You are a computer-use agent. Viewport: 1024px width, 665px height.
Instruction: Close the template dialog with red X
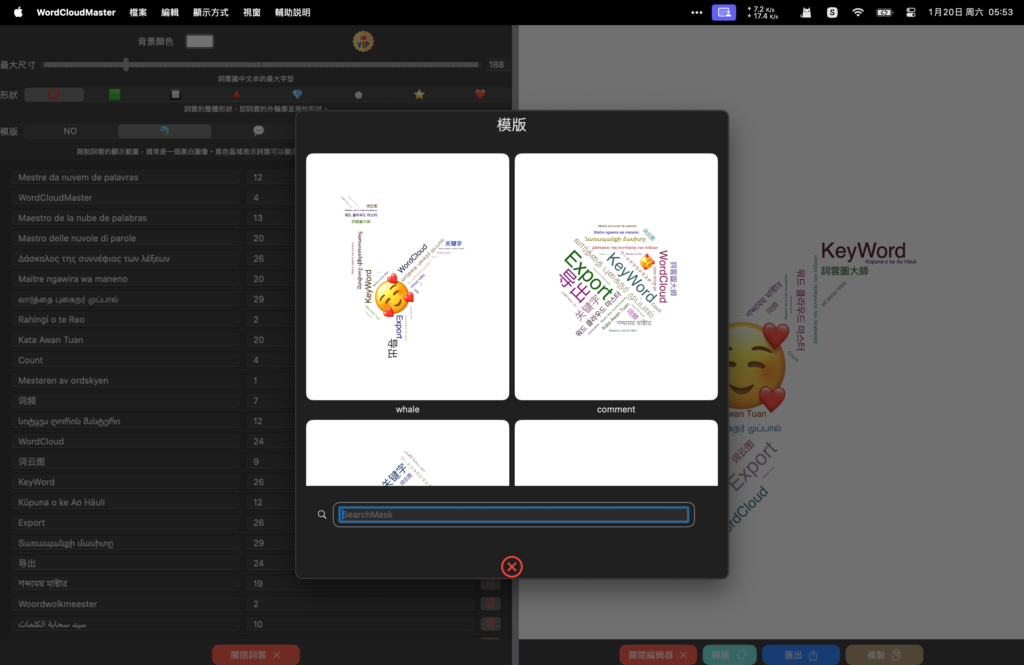(512, 566)
